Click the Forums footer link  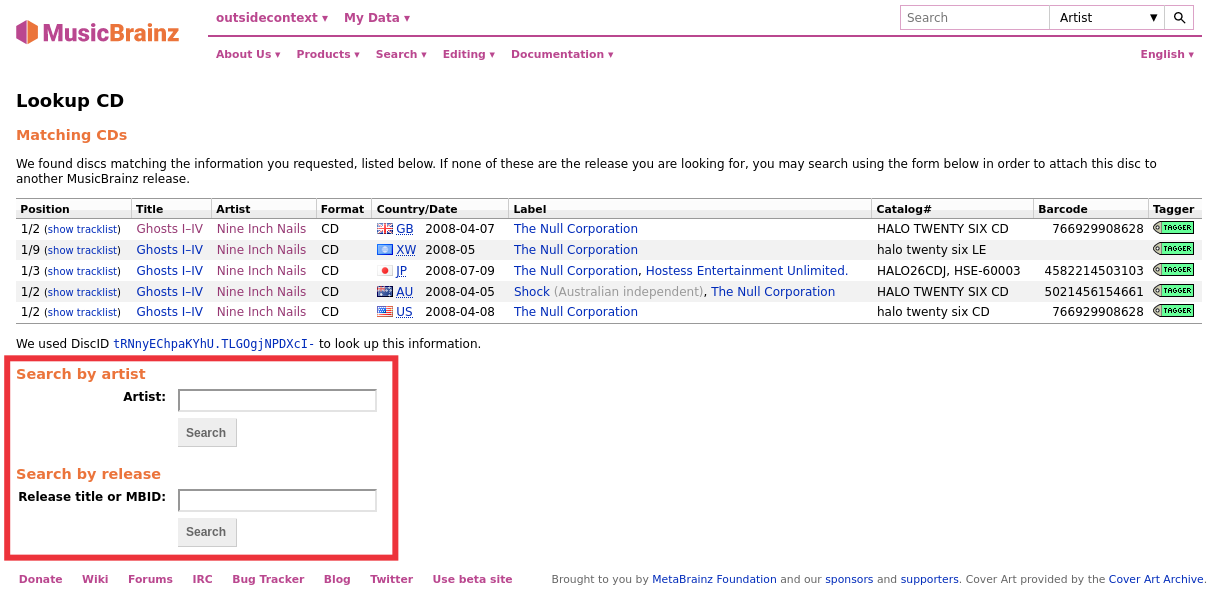pyautogui.click(x=150, y=579)
